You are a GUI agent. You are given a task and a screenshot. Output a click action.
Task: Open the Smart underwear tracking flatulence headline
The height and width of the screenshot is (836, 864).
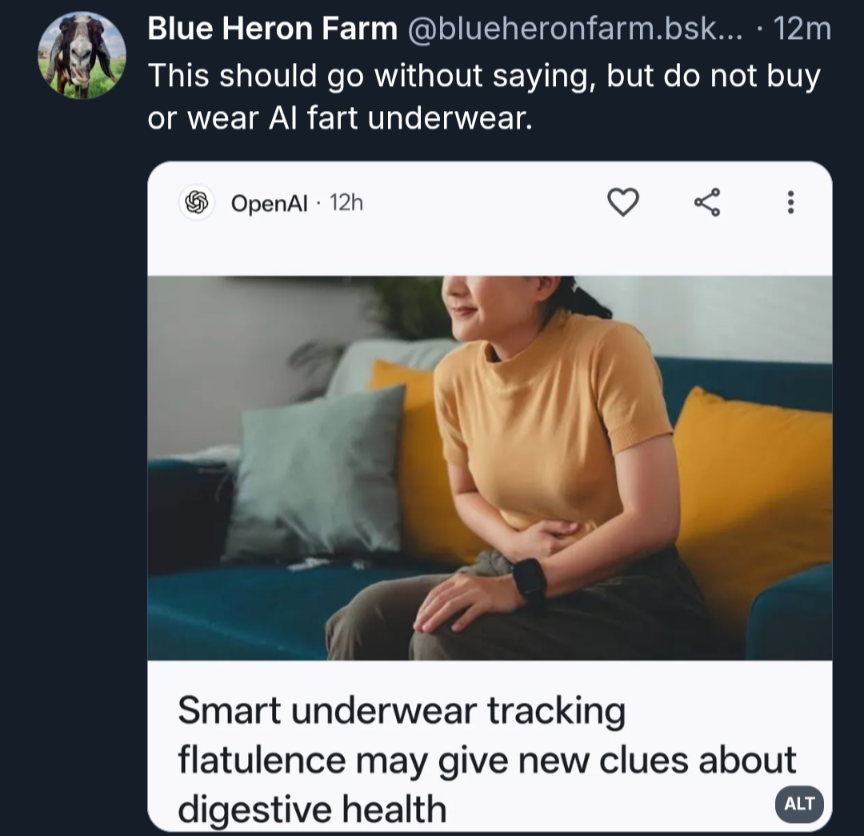coord(487,760)
